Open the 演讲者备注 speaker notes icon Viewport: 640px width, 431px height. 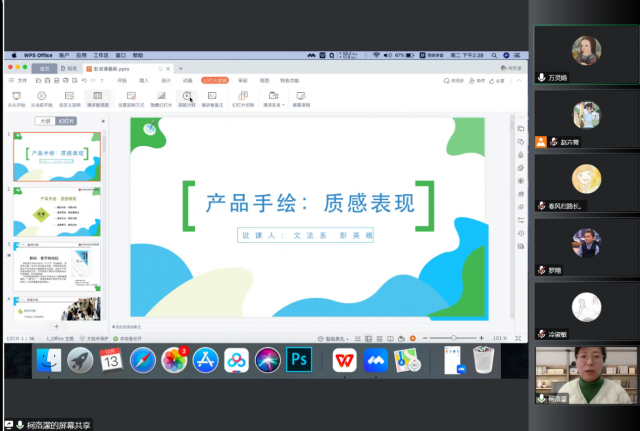point(213,96)
